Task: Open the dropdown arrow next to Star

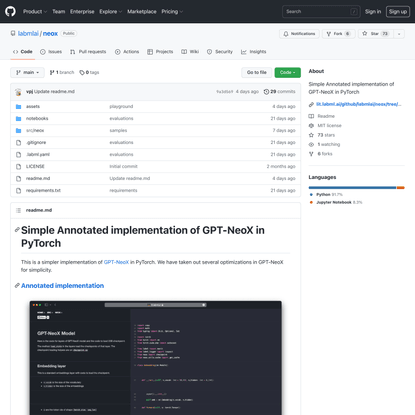Action: (399, 34)
